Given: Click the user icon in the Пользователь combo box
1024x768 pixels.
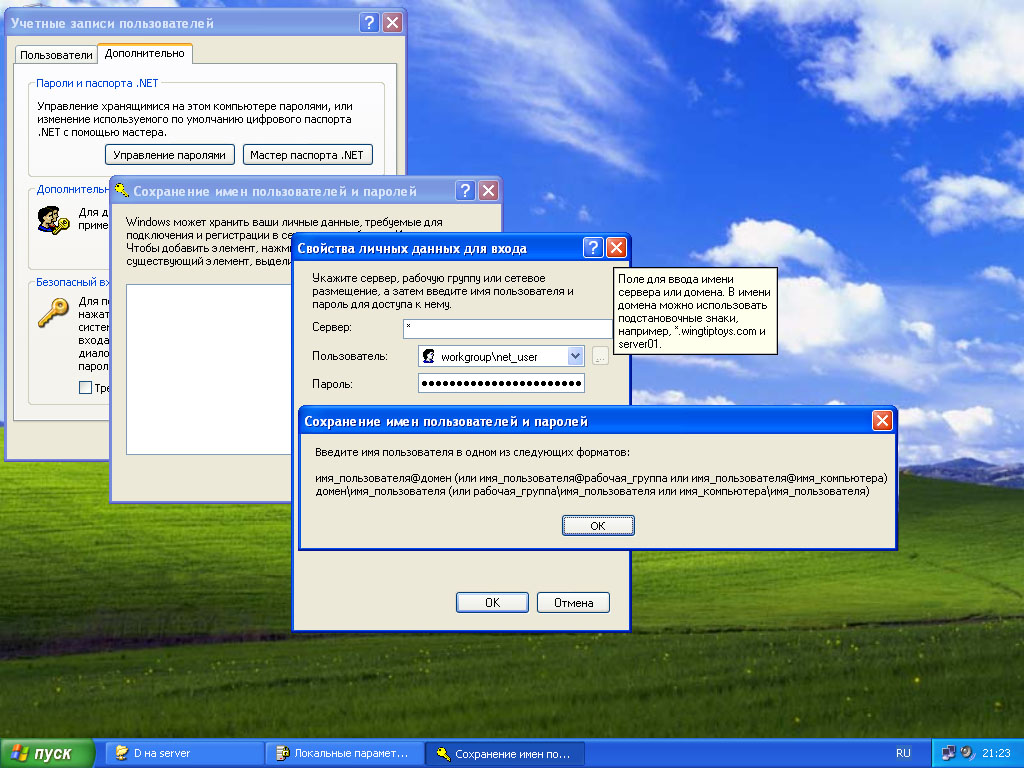Looking at the screenshot, I should click(428, 357).
